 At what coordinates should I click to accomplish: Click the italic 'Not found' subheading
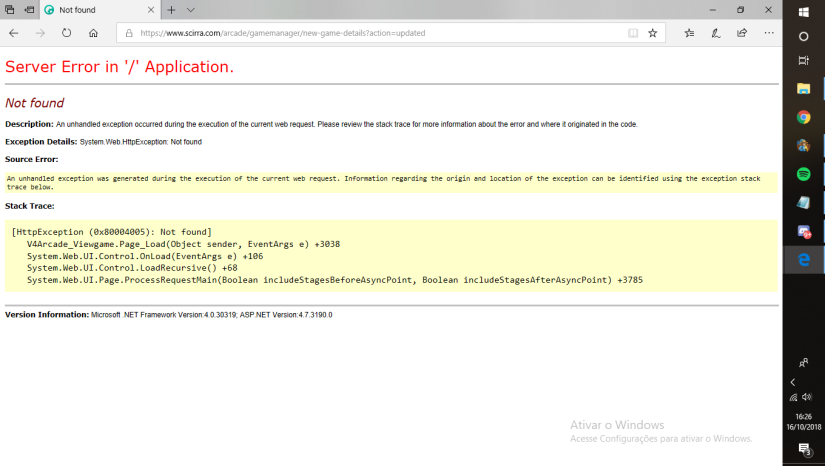(35, 103)
